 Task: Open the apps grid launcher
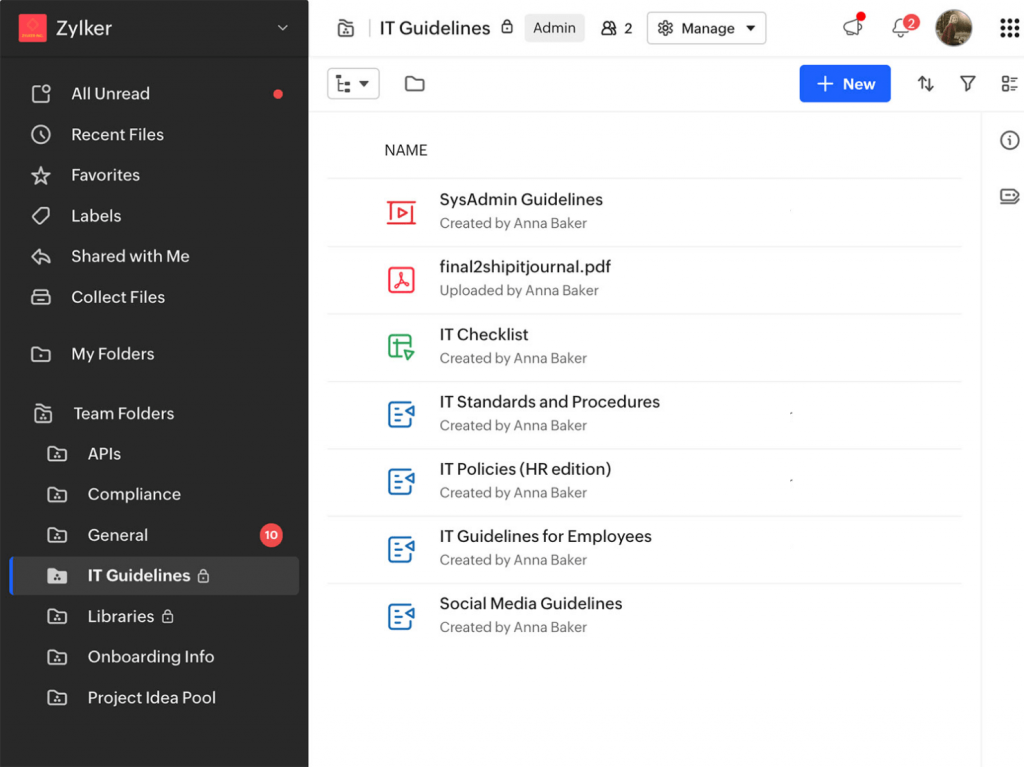point(1009,28)
